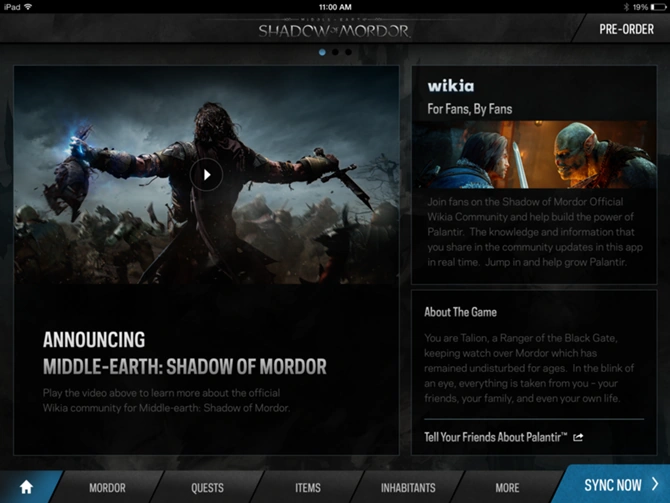Tap the Pre-Order button
This screenshot has width=670, height=503.
coord(626,29)
